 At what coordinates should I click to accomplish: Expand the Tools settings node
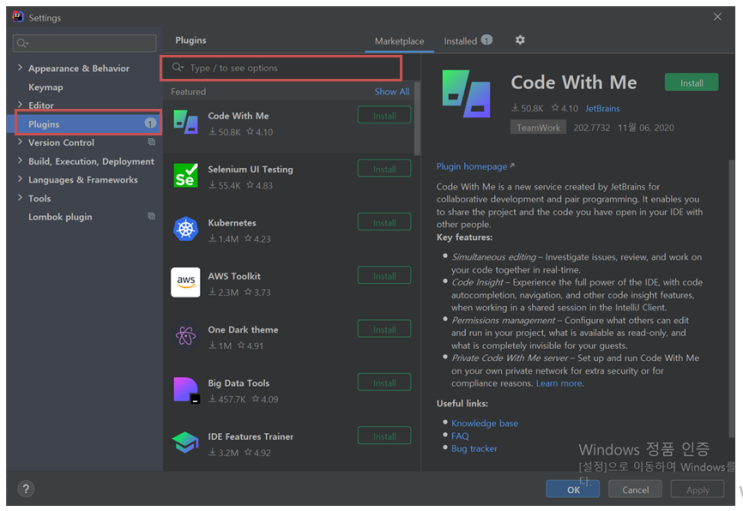(20, 197)
